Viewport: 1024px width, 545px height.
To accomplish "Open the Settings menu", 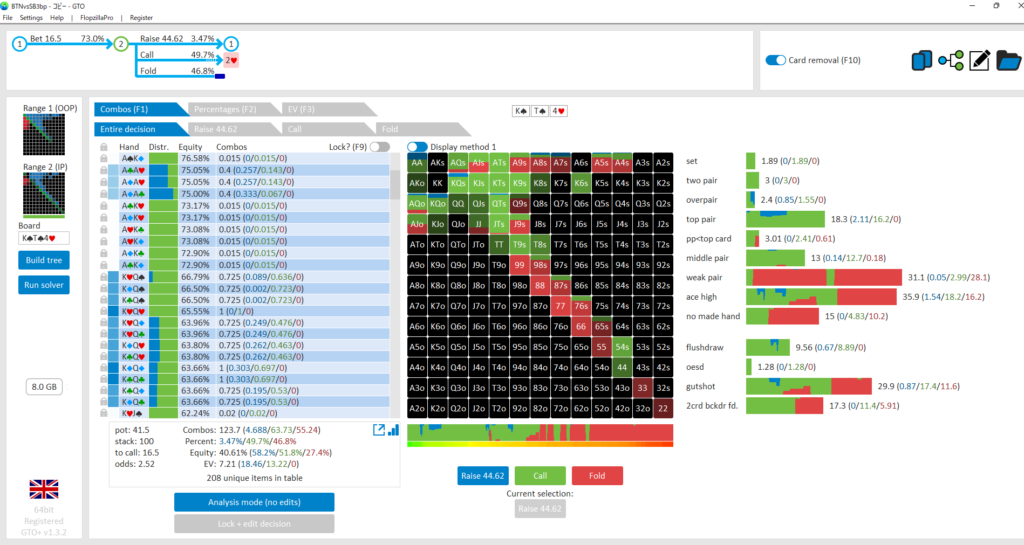I will 31,18.
